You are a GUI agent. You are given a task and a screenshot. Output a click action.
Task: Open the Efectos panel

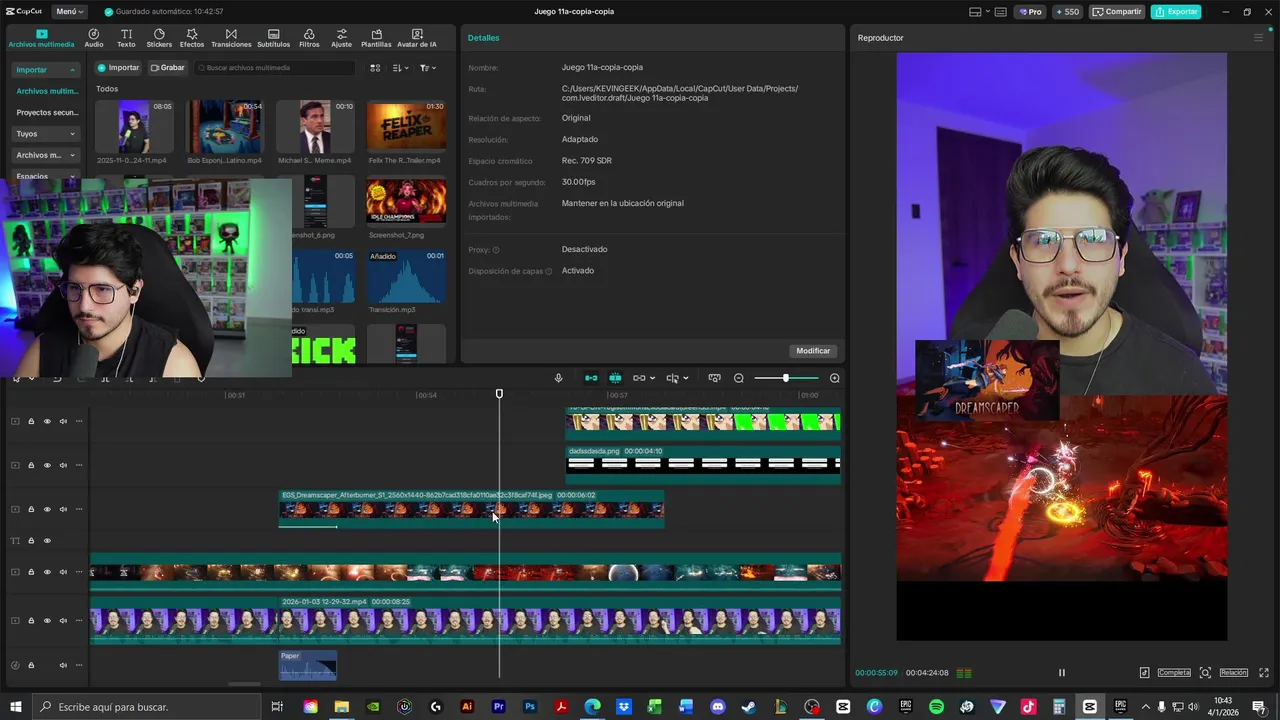tap(192, 38)
